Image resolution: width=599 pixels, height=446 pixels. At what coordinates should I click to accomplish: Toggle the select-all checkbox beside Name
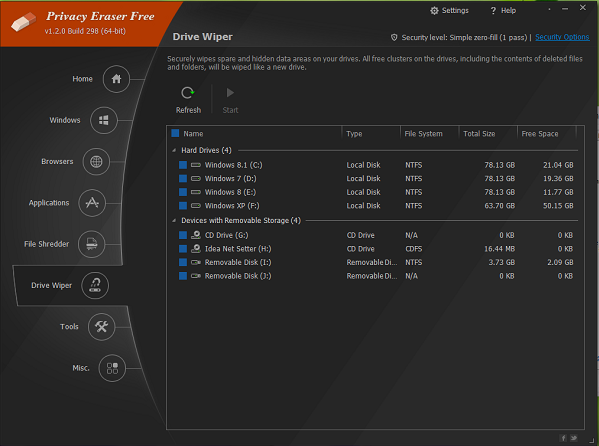175,133
